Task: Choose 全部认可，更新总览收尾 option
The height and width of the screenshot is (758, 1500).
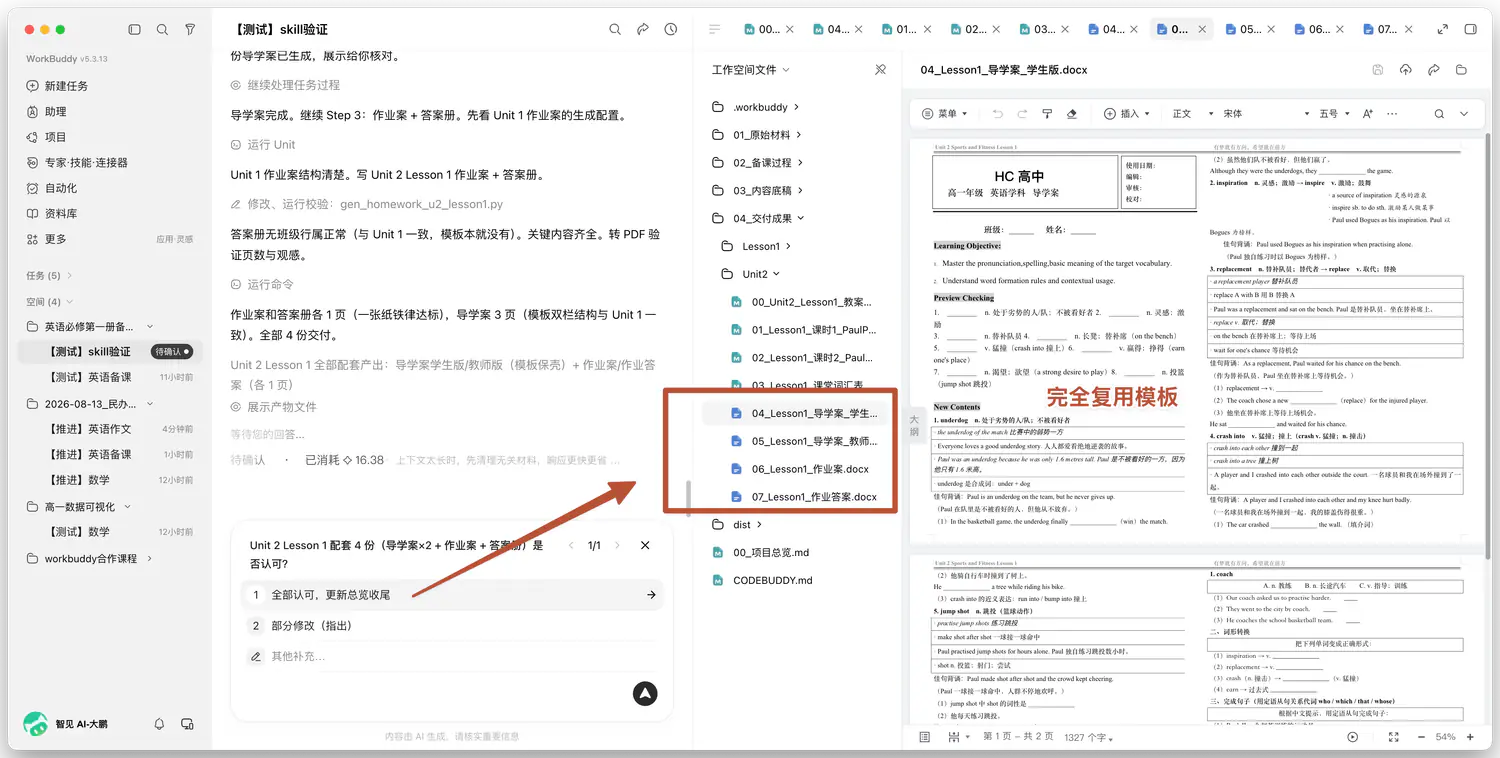Action: [x=450, y=595]
